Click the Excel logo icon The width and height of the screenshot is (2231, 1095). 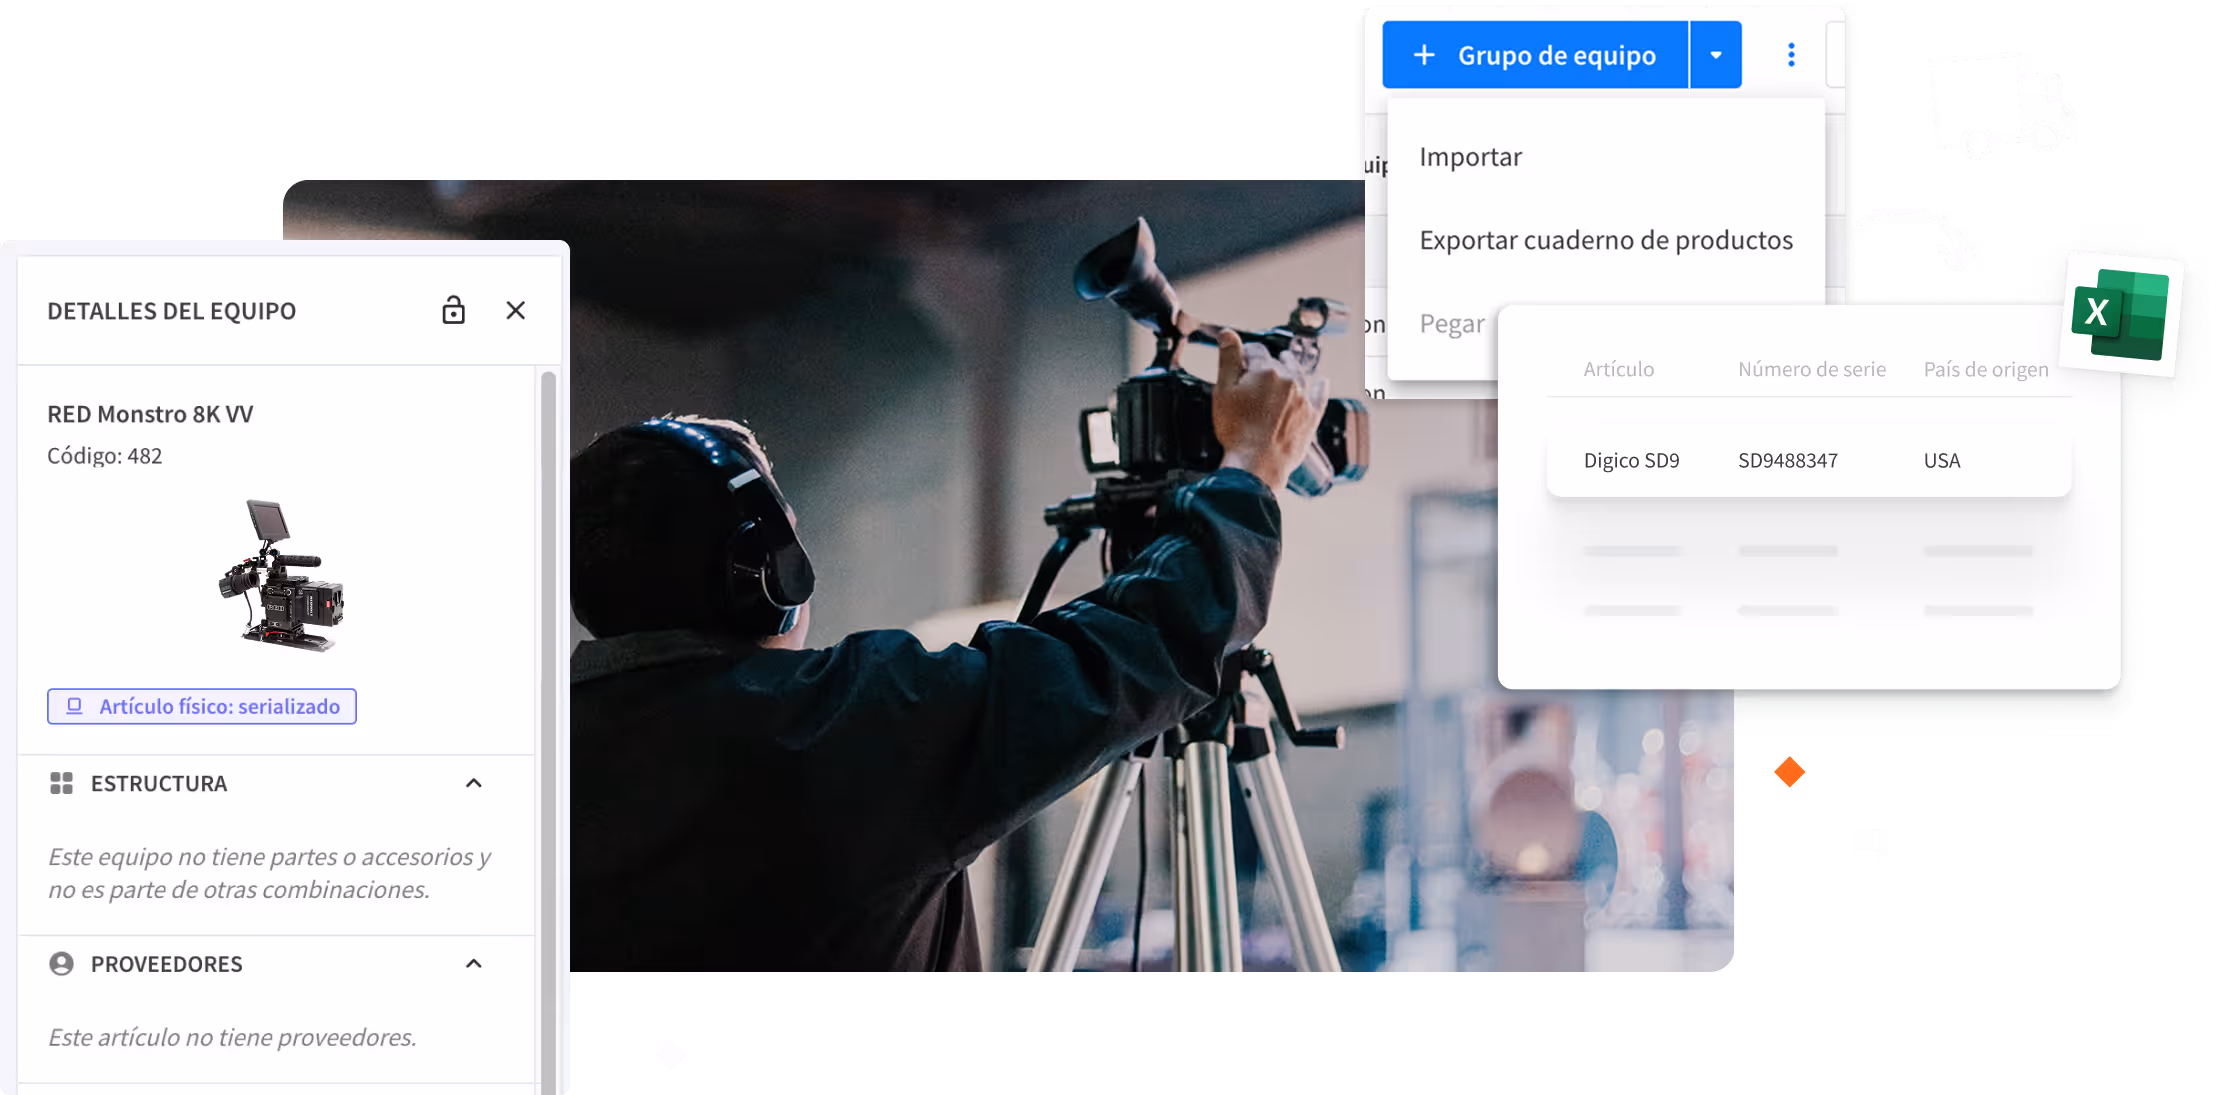(x=2119, y=313)
